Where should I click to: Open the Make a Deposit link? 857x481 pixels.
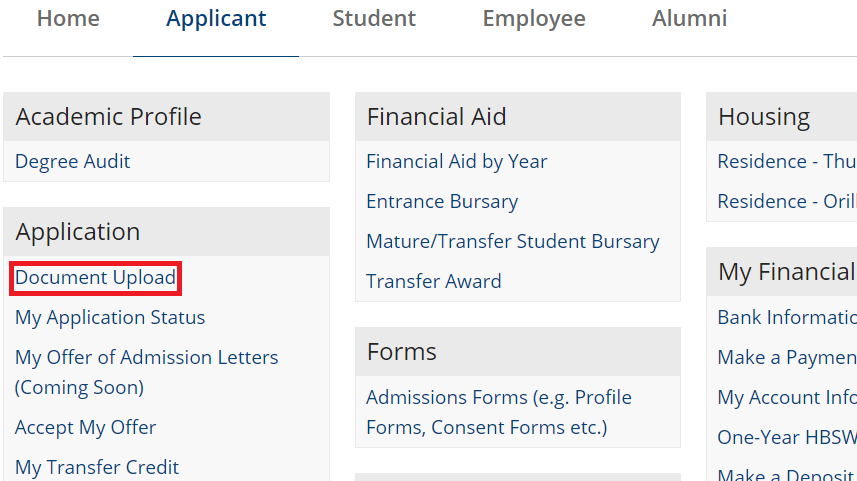[x=786, y=475]
